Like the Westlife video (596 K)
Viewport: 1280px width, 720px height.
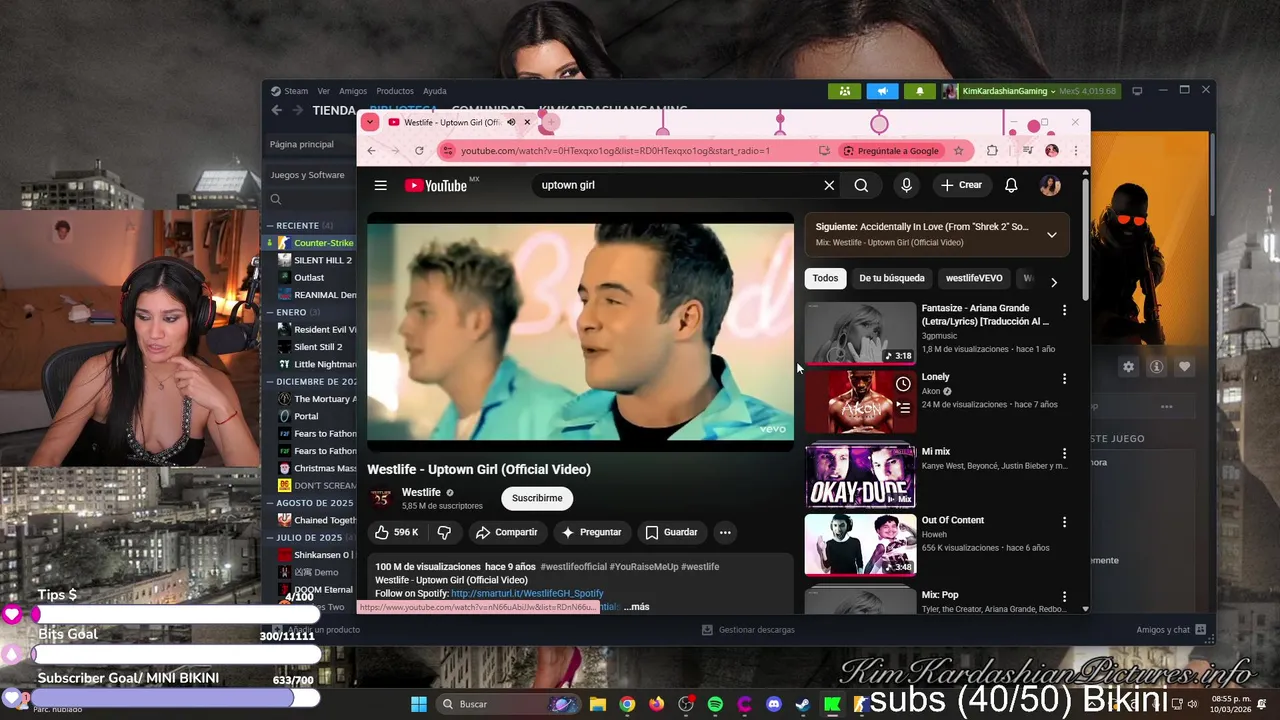pos(397,532)
